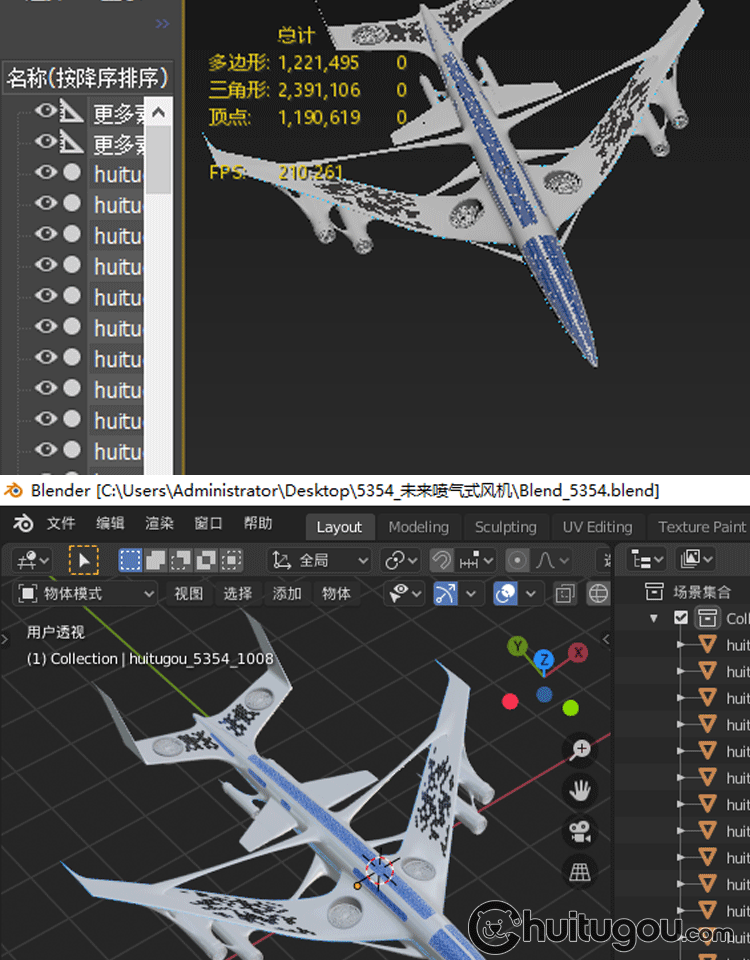This screenshot has height=960, width=750.
Task: Click the green negative Y axis dot
Action: pos(571,708)
